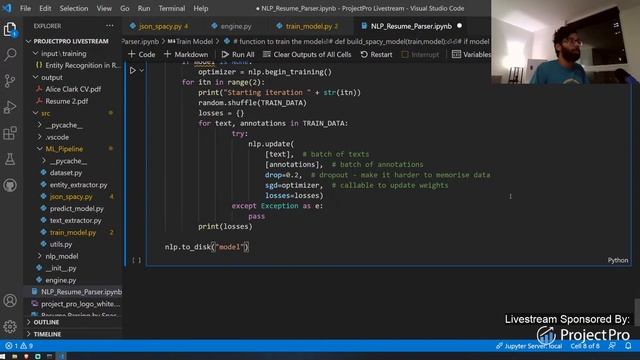Image resolution: width=640 pixels, height=360 pixels.
Task: Open the Help menu
Action: (200, 8)
